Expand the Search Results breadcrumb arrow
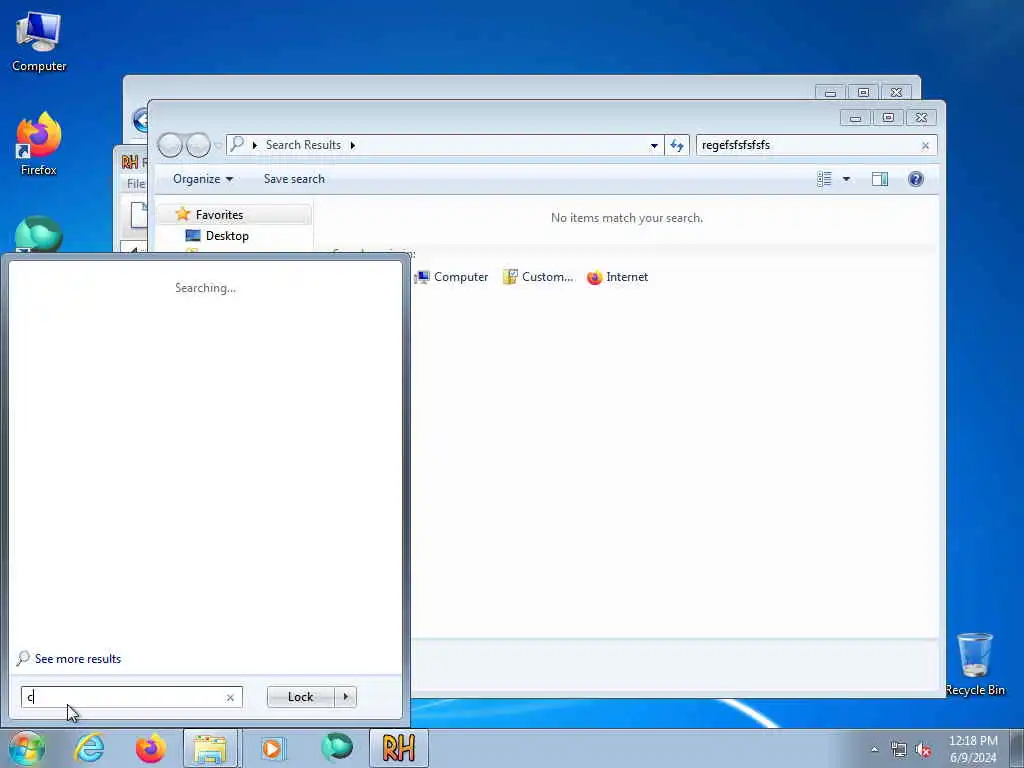 click(x=353, y=145)
